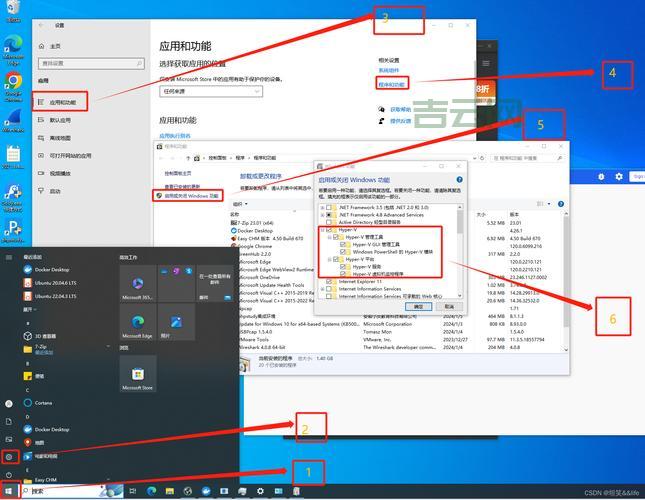Toggle Hyper-V GUI management tools checkbox
The width and height of the screenshot is (645, 500).
[343, 245]
